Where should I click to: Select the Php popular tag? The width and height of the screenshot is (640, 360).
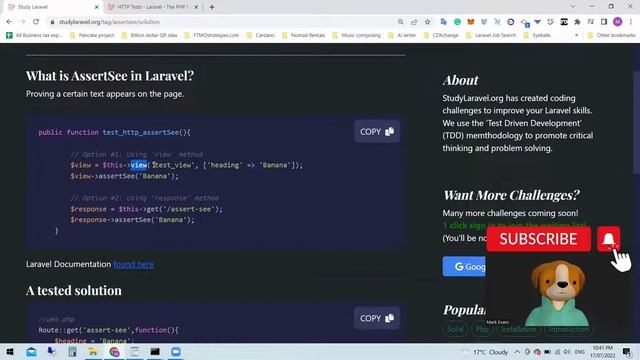(x=482, y=329)
